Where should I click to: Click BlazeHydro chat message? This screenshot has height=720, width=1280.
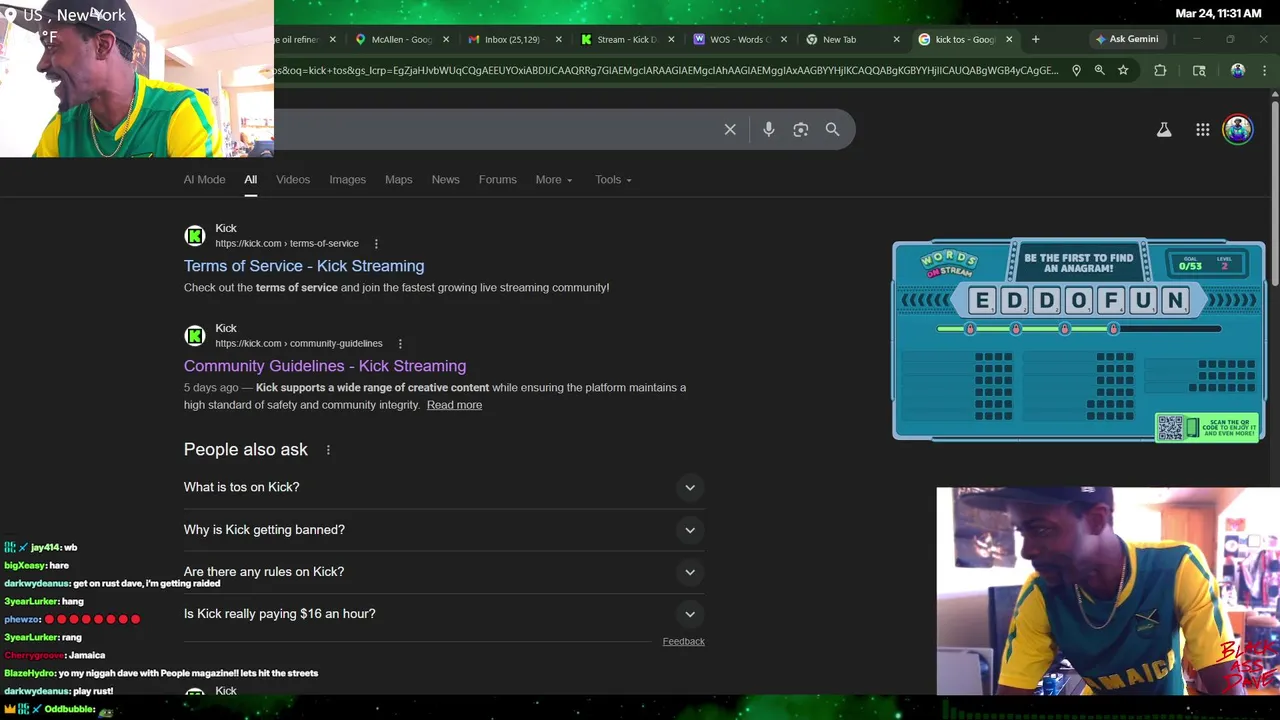(161, 673)
